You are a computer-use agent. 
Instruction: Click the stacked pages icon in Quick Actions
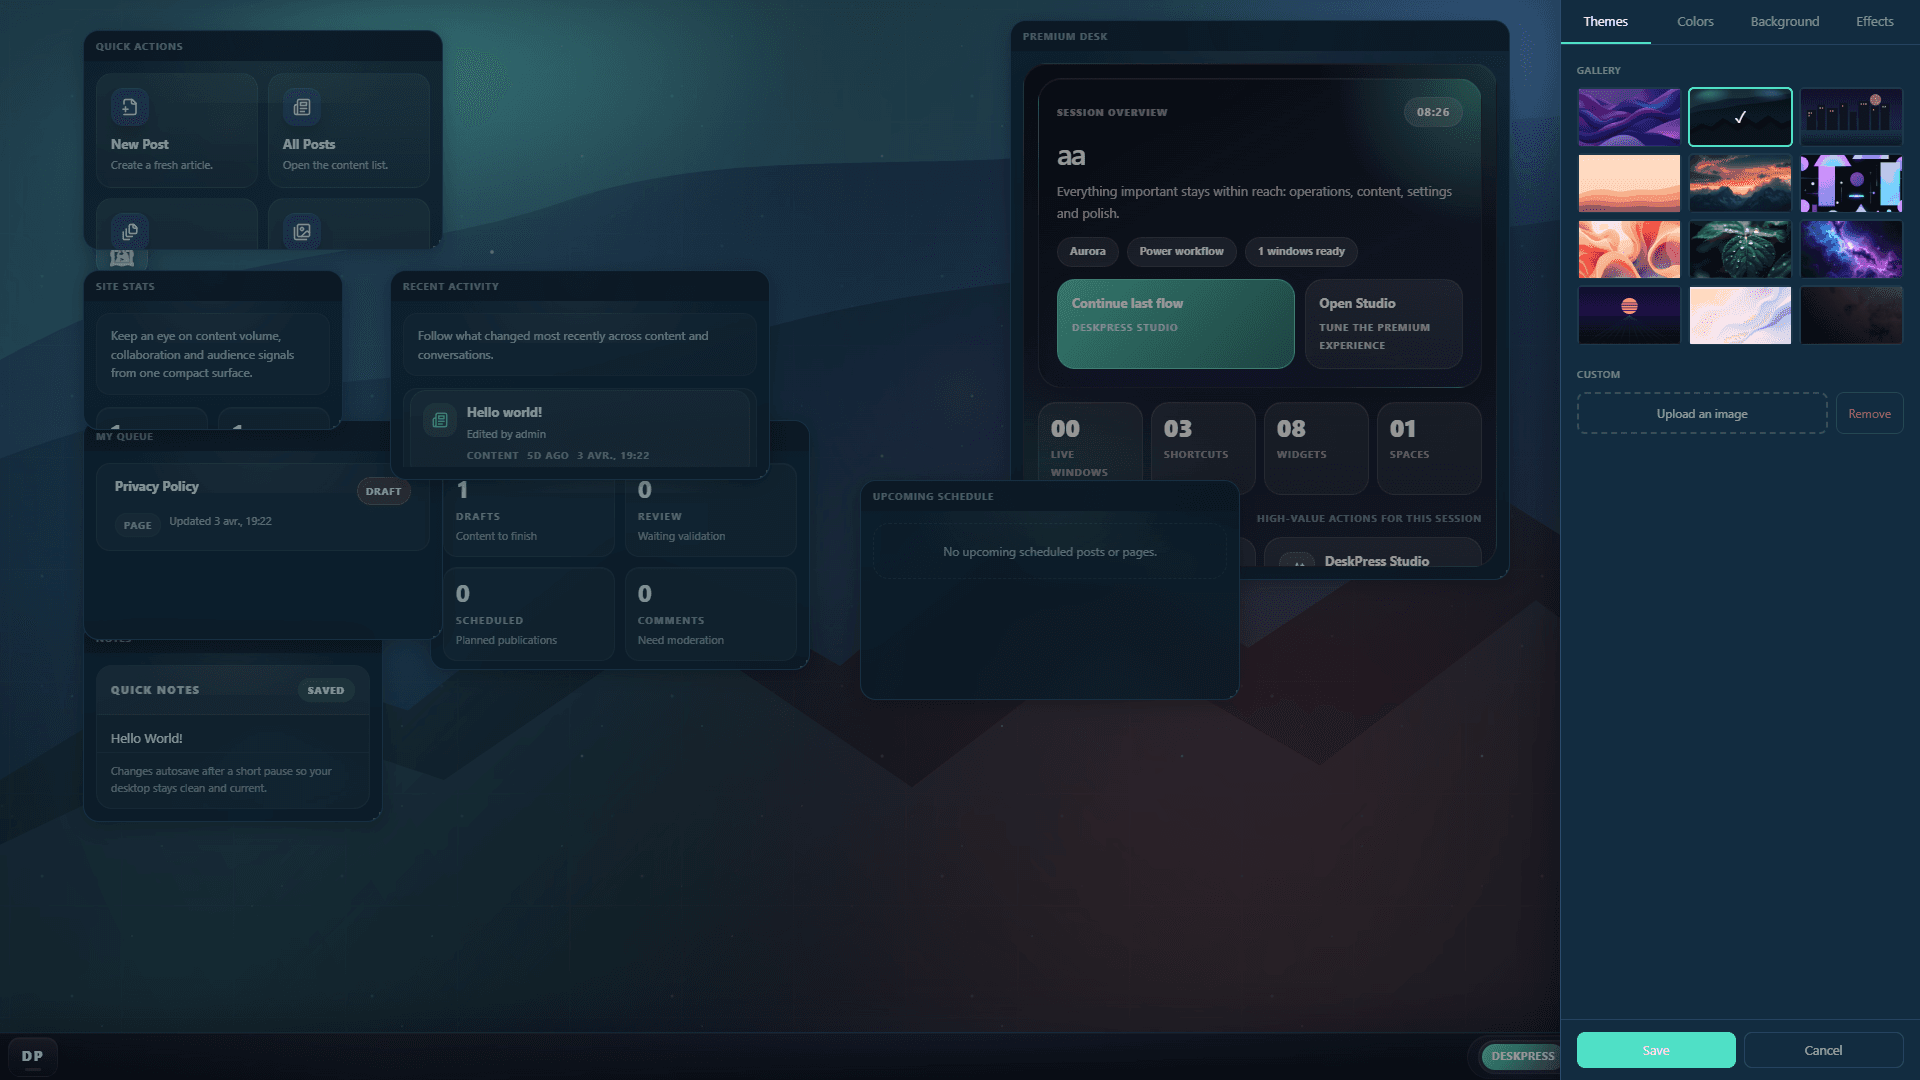pos(129,231)
